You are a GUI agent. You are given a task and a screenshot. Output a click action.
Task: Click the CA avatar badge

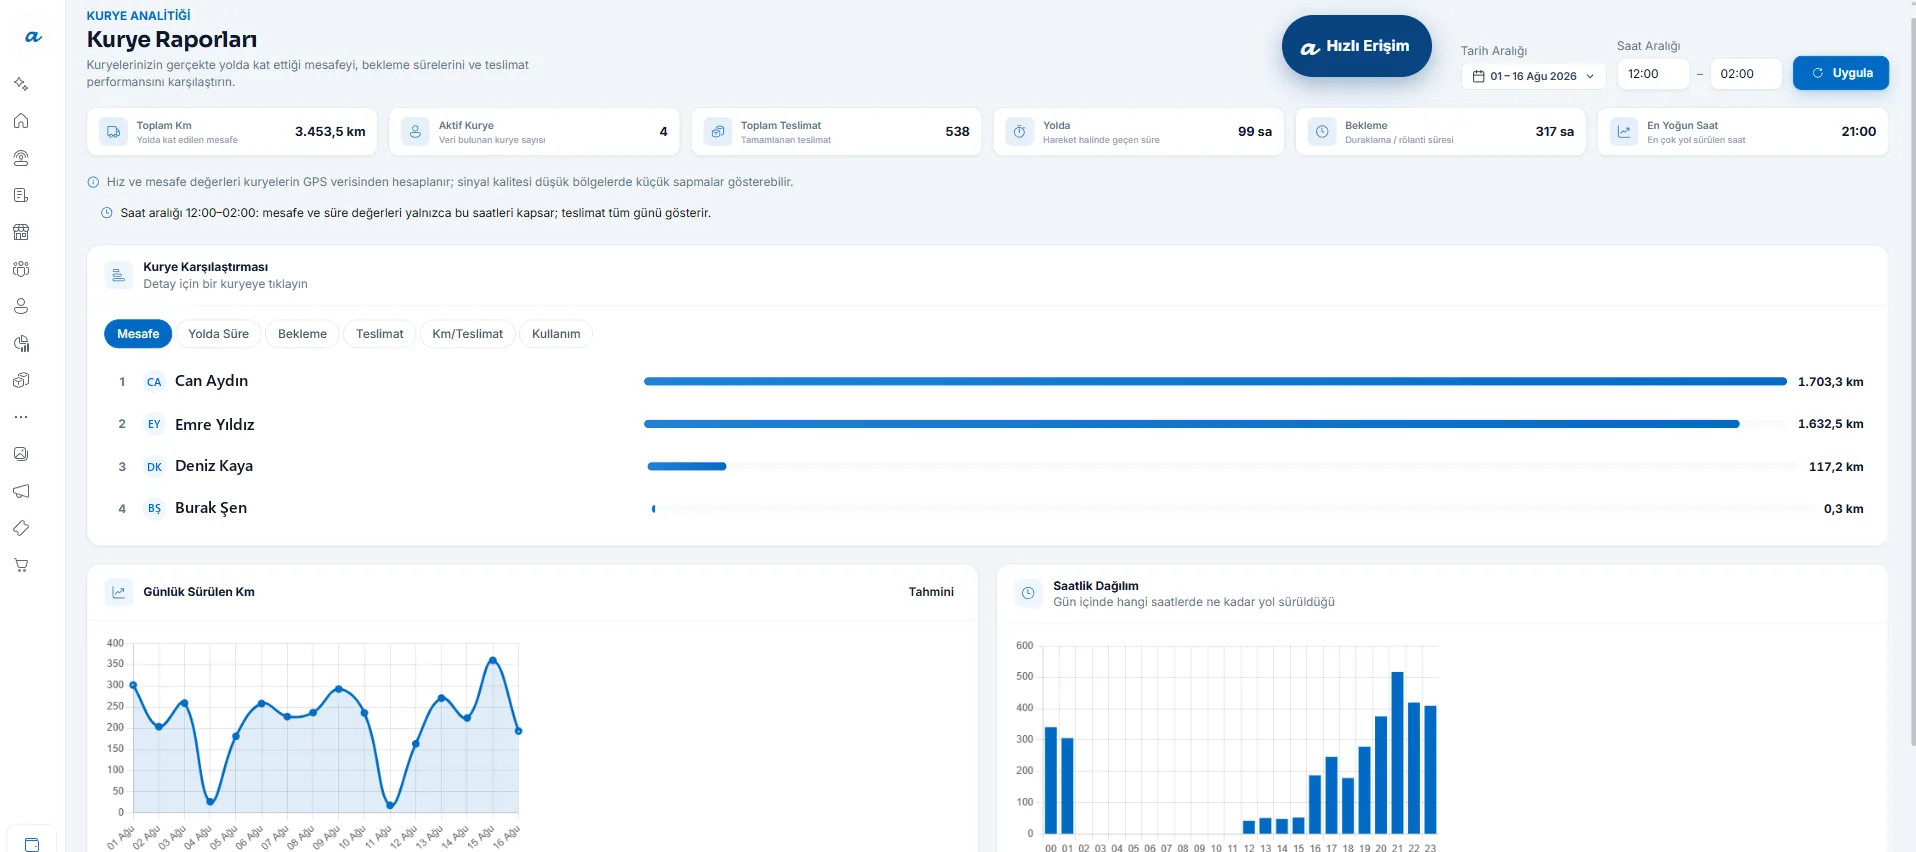click(154, 382)
